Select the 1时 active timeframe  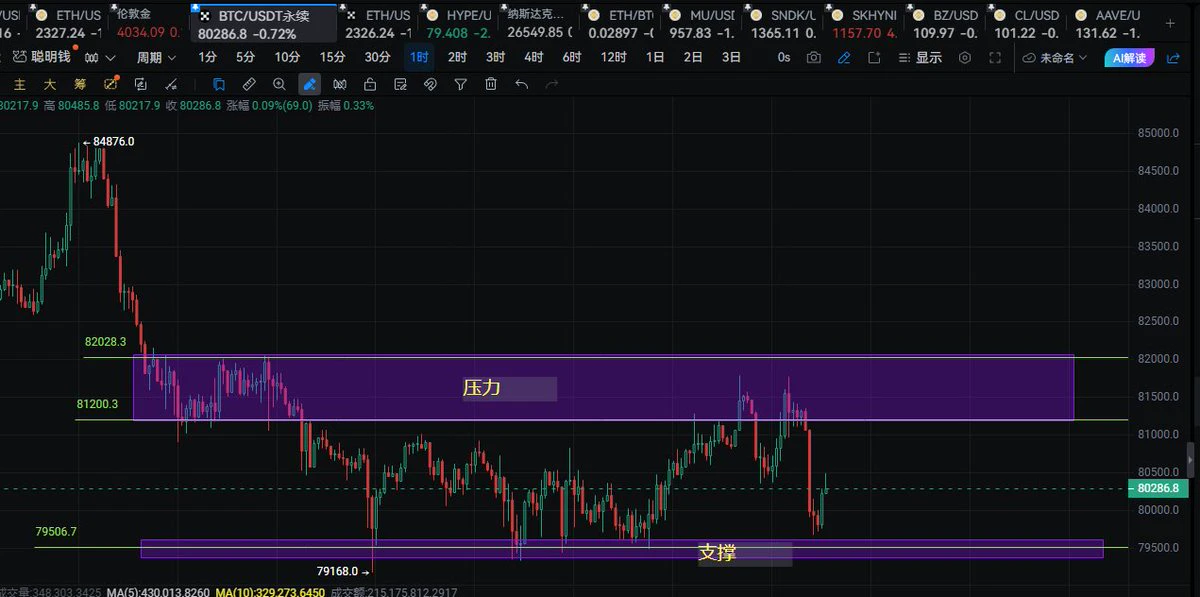[x=418, y=57]
